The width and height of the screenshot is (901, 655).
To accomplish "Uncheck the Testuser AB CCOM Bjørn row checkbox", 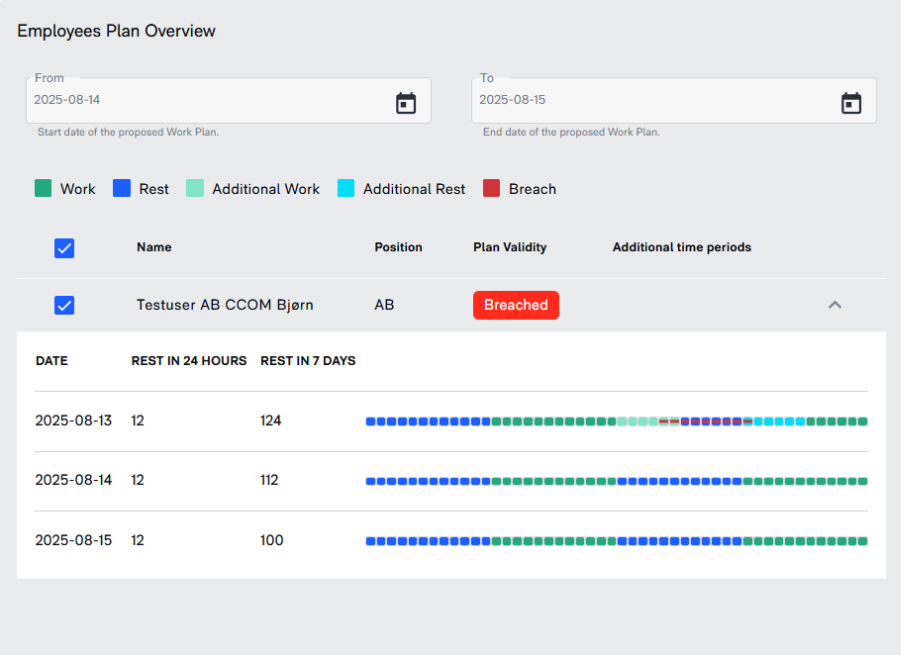I will 64,305.
